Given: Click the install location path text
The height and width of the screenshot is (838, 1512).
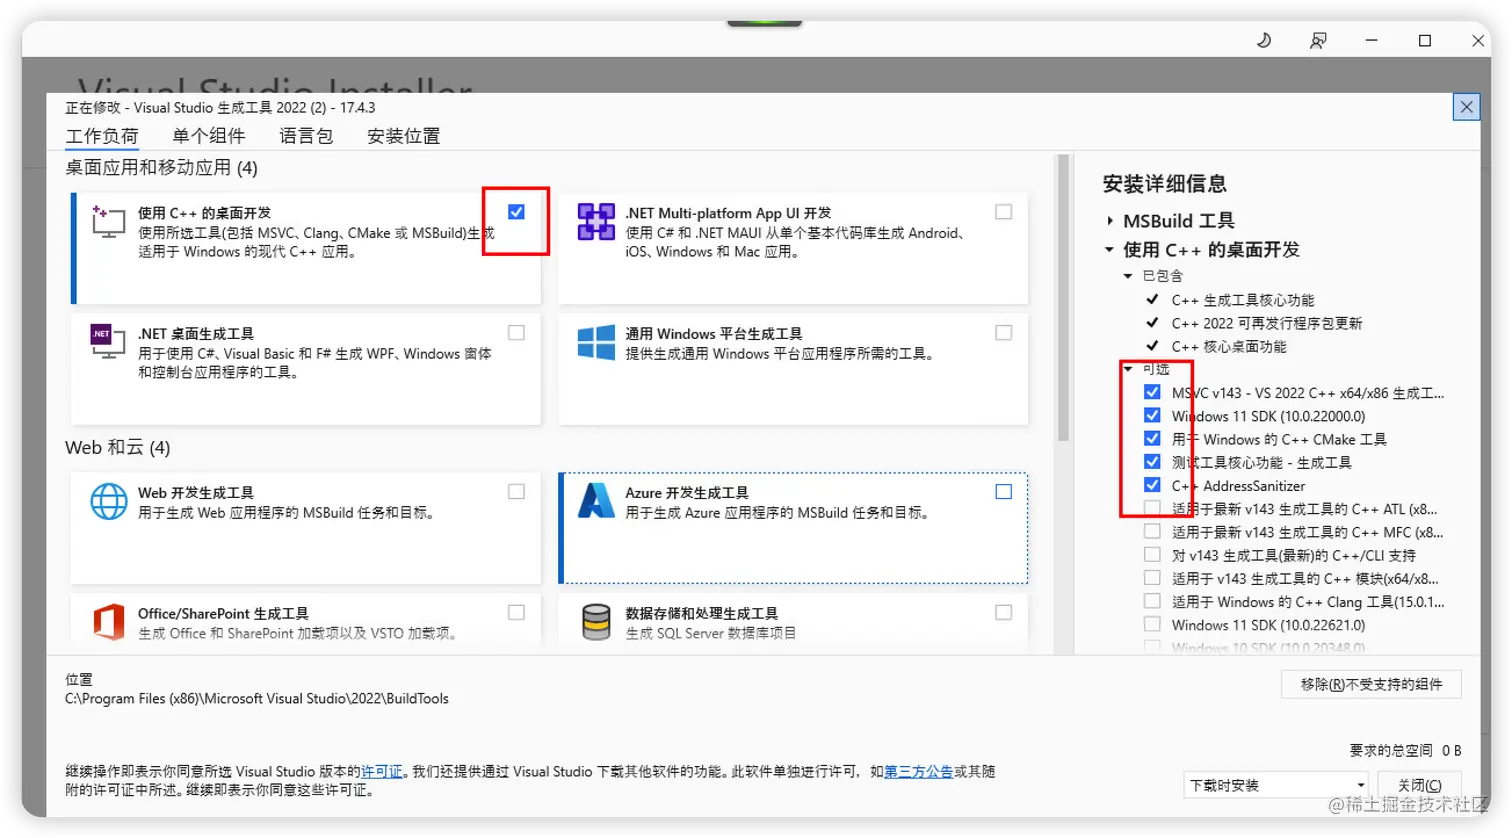Looking at the screenshot, I should point(257,698).
